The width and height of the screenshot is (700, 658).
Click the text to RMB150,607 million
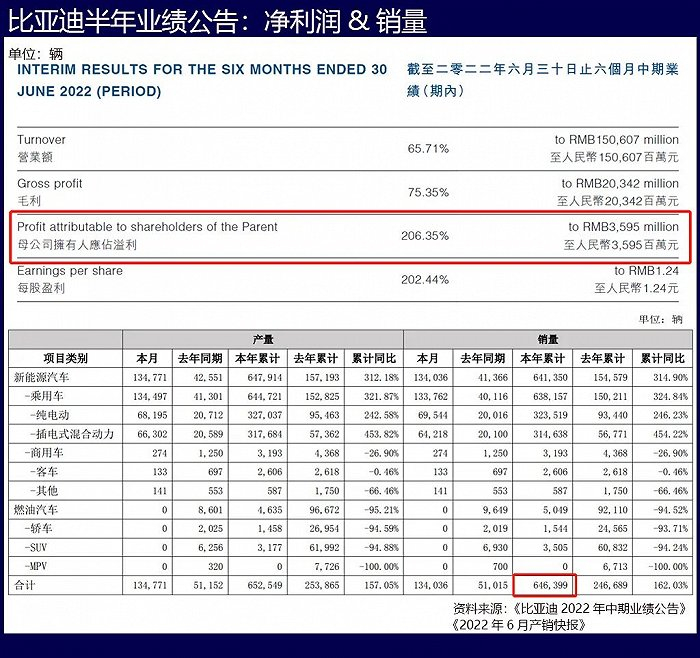[x=617, y=140]
